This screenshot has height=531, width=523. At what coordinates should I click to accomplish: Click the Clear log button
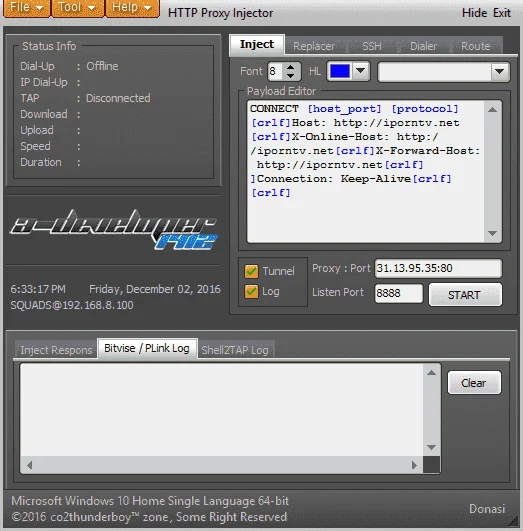click(x=474, y=383)
